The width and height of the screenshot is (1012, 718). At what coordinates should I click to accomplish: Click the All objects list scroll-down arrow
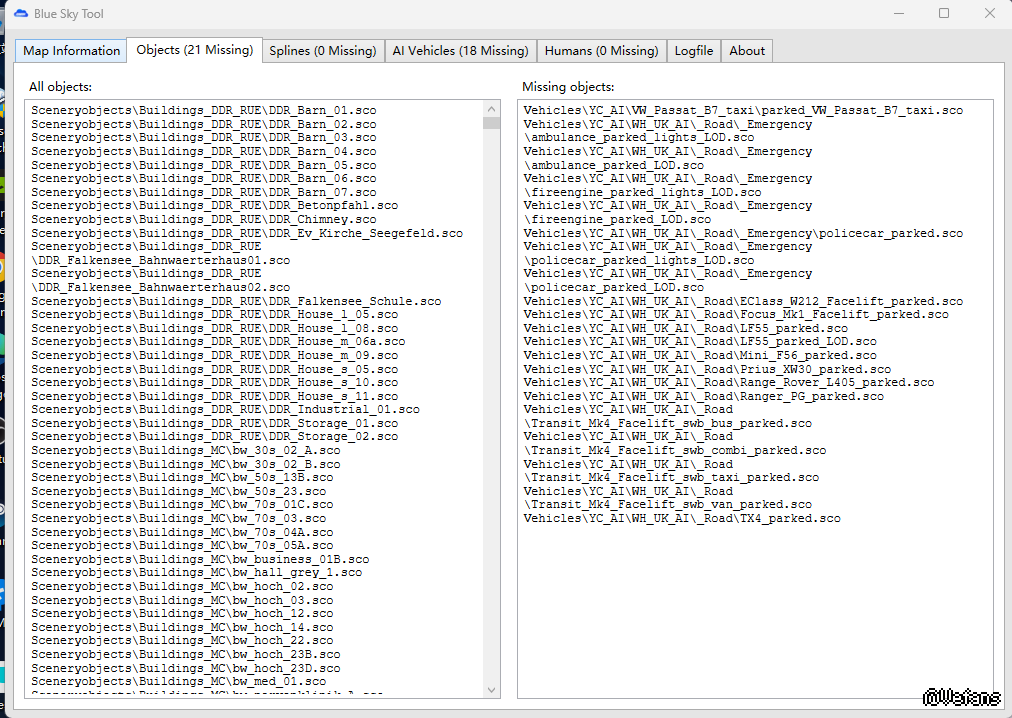[x=491, y=689]
